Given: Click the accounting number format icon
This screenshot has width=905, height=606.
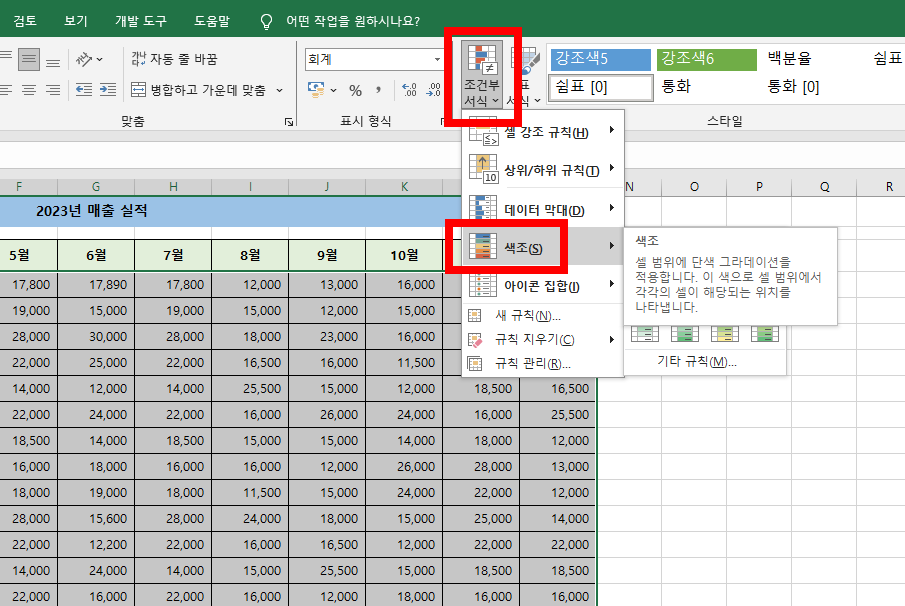Looking at the screenshot, I should pyautogui.click(x=316, y=90).
